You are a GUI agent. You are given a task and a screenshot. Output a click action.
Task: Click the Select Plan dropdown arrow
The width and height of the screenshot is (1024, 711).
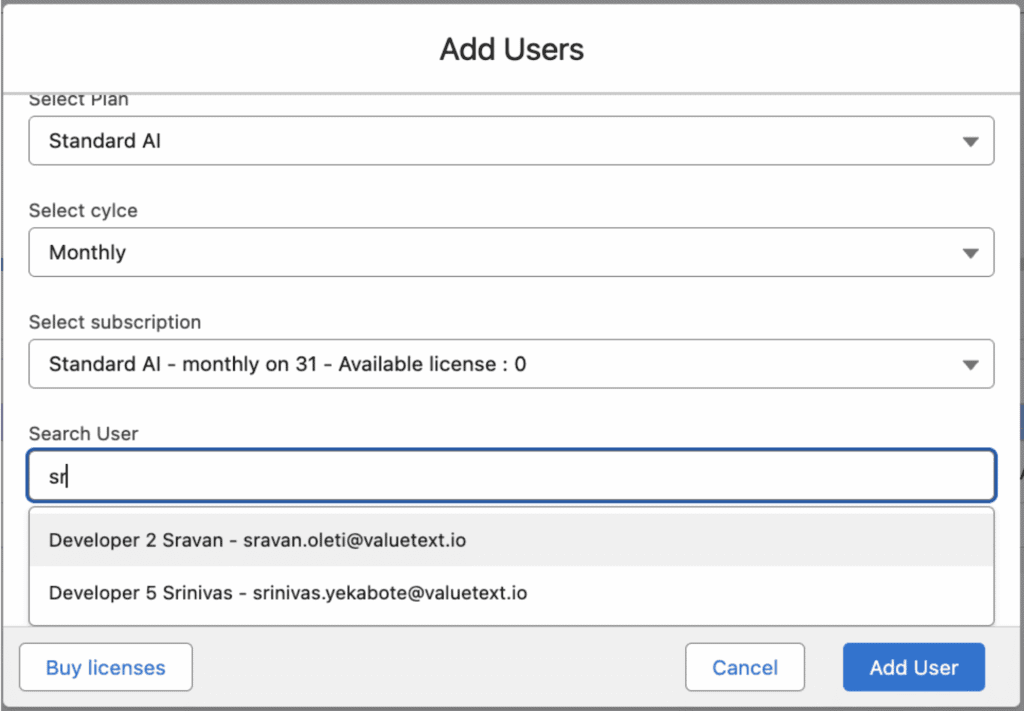pyautogui.click(x=969, y=142)
